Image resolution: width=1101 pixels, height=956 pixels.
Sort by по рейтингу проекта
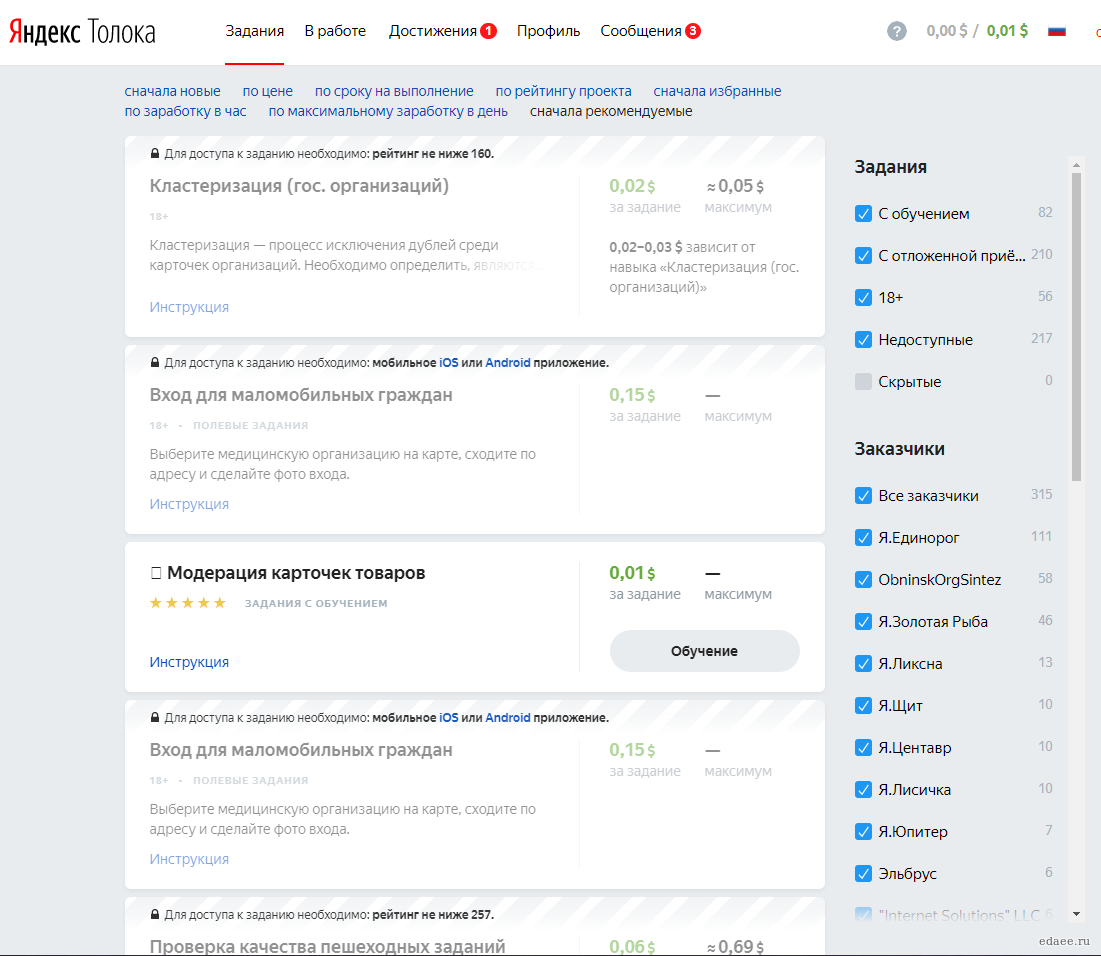[x=563, y=91]
